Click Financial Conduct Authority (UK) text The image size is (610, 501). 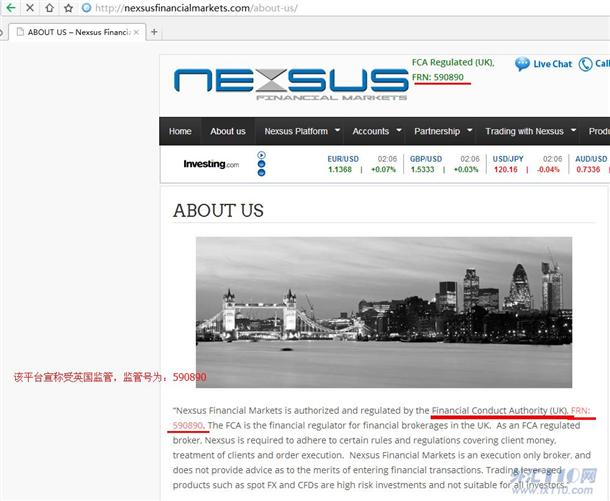[x=500, y=410]
